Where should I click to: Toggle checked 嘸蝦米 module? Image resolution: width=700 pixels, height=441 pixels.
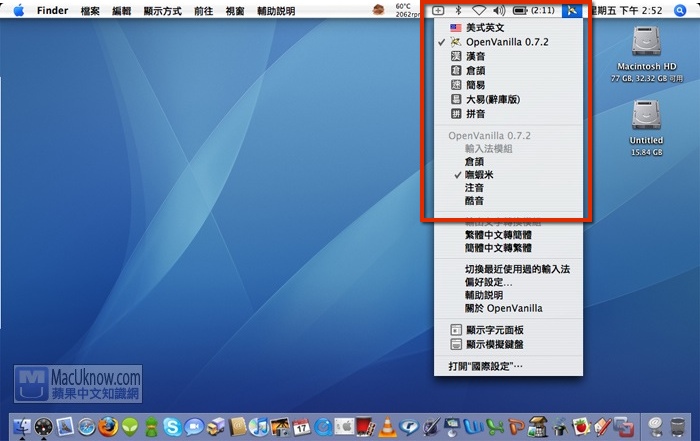pos(508,175)
